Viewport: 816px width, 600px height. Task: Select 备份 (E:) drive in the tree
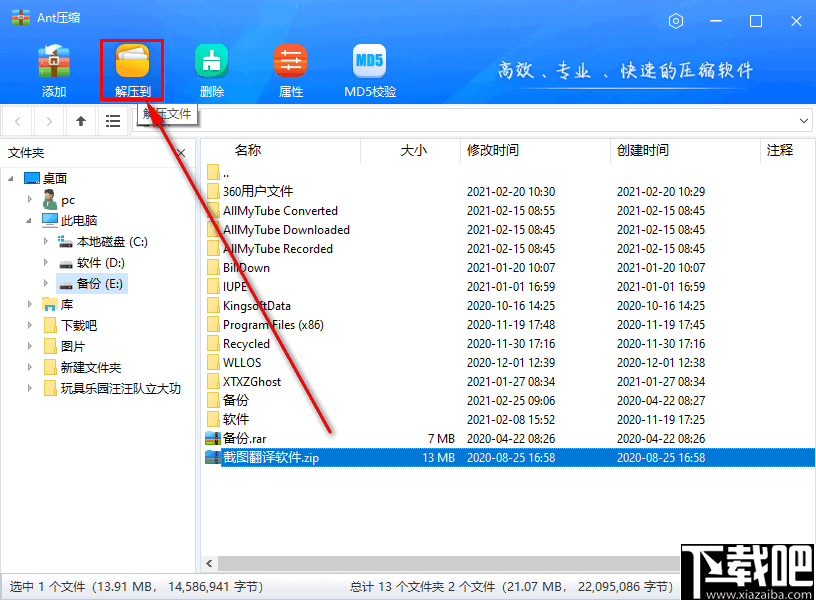(x=92, y=284)
